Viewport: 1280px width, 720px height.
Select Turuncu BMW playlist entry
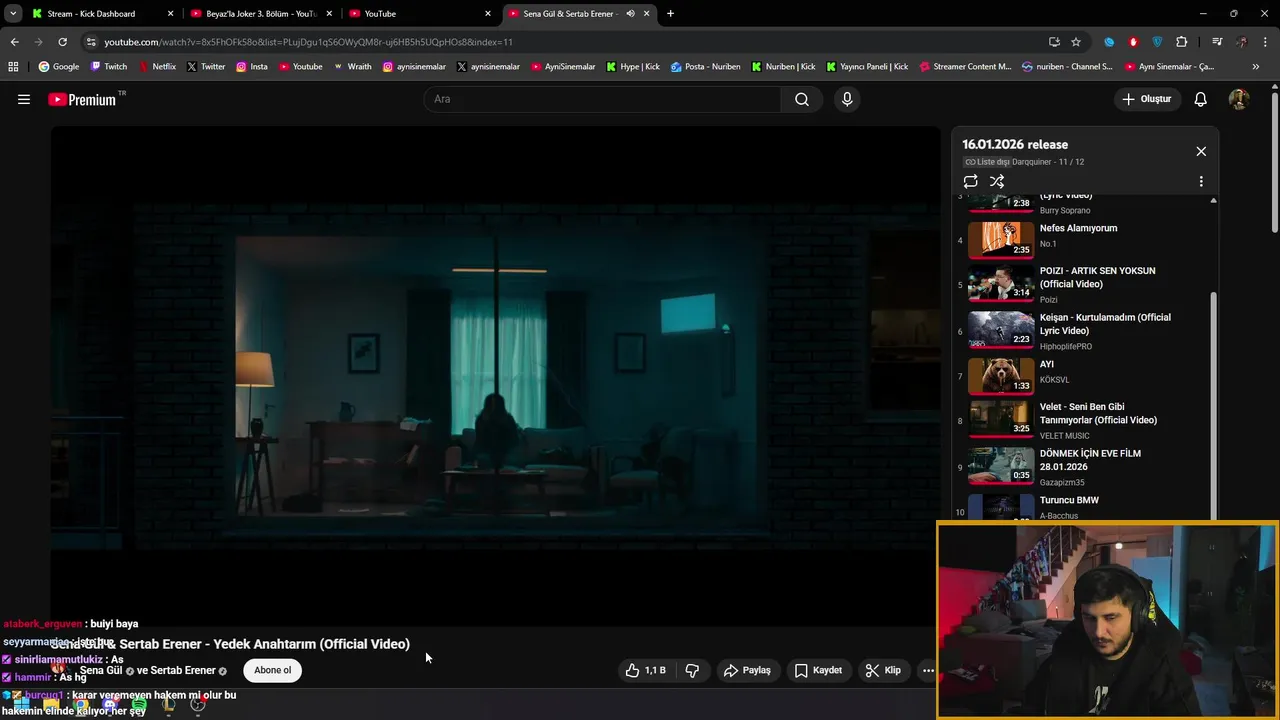coord(1083,507)
